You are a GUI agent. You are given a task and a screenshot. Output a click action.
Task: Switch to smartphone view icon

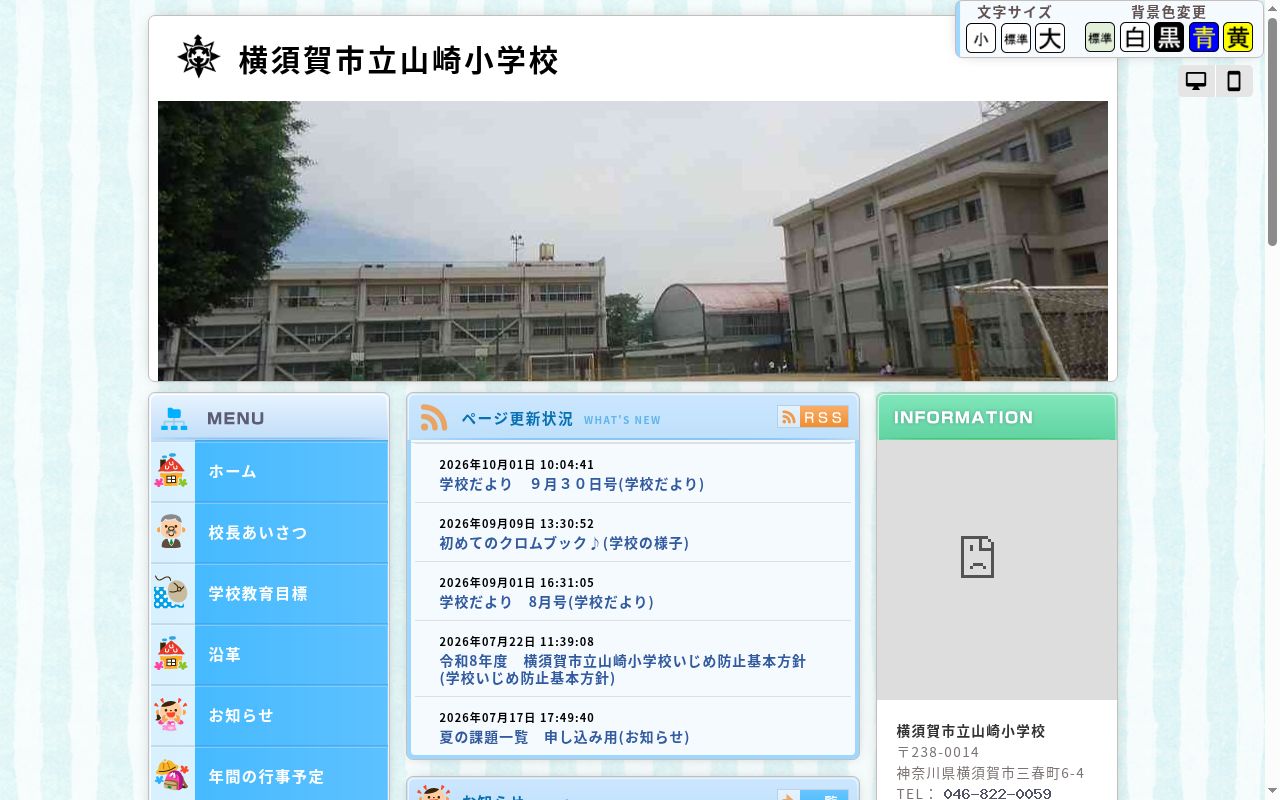coord(1234,81)
